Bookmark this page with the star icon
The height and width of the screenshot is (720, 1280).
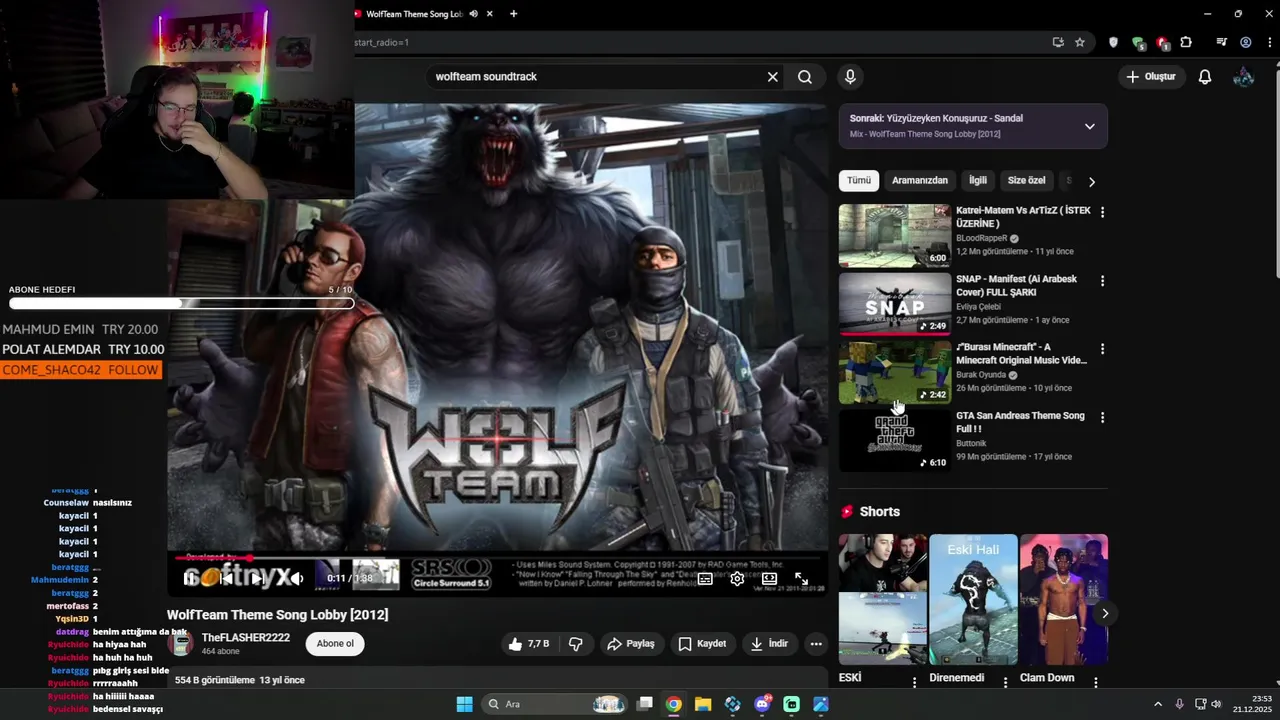[1080, 42]
